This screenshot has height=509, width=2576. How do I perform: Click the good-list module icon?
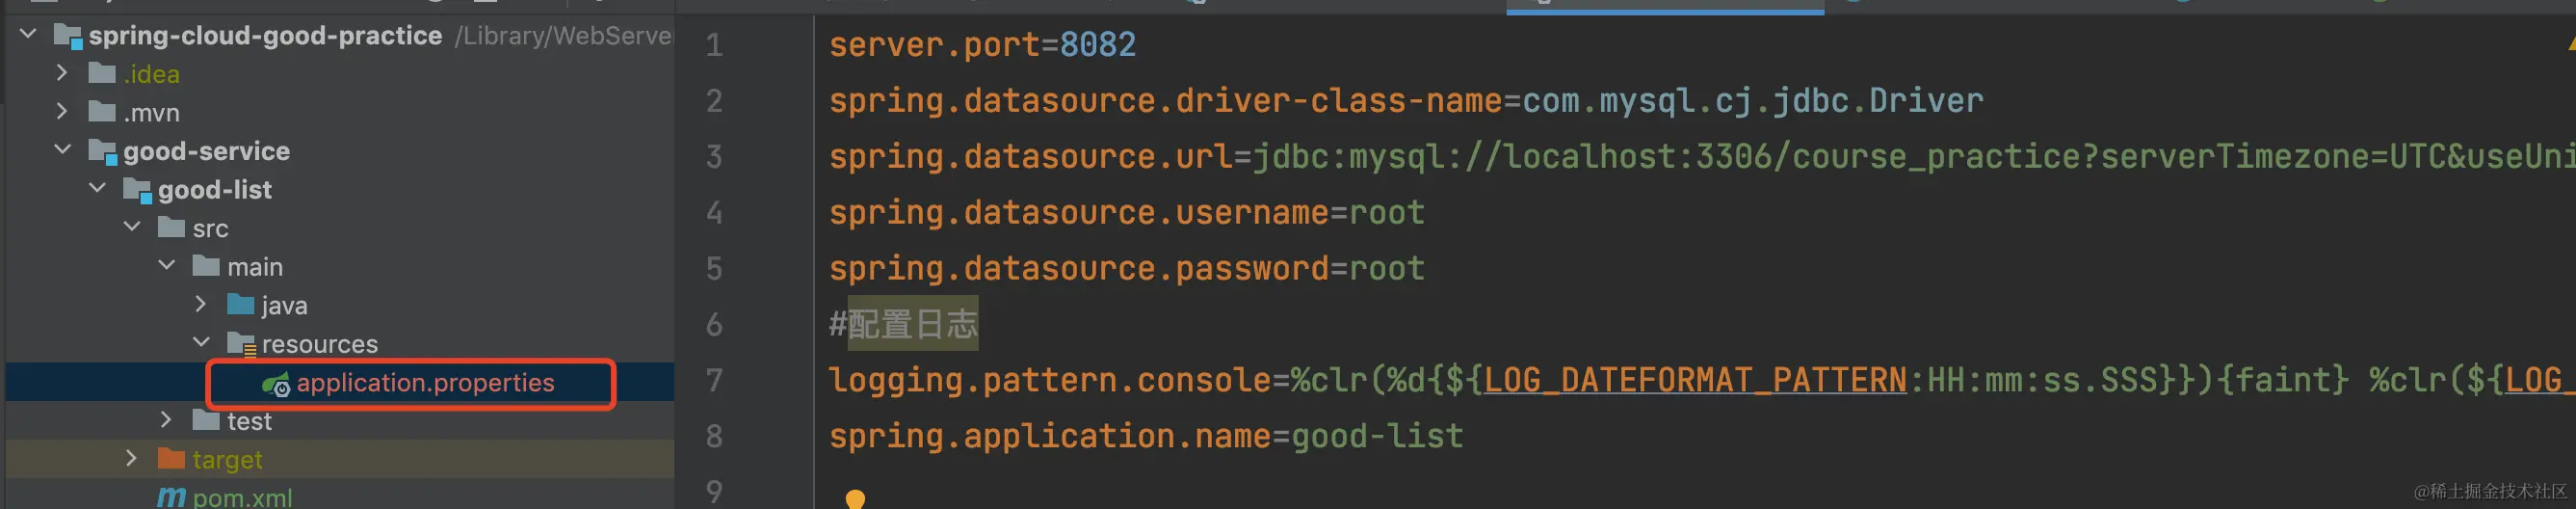pyautogui.click(x=137, y=190)
